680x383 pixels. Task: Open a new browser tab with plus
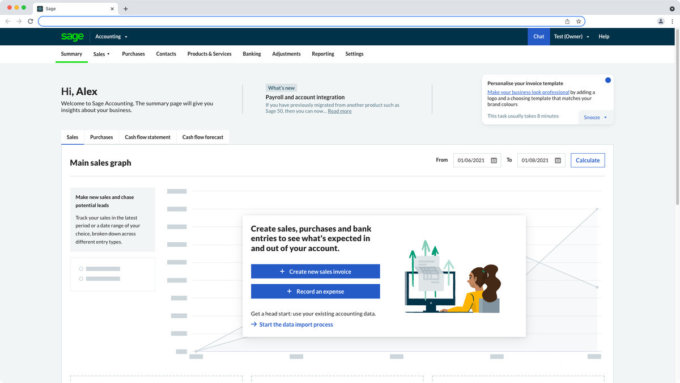click(125, 9)
